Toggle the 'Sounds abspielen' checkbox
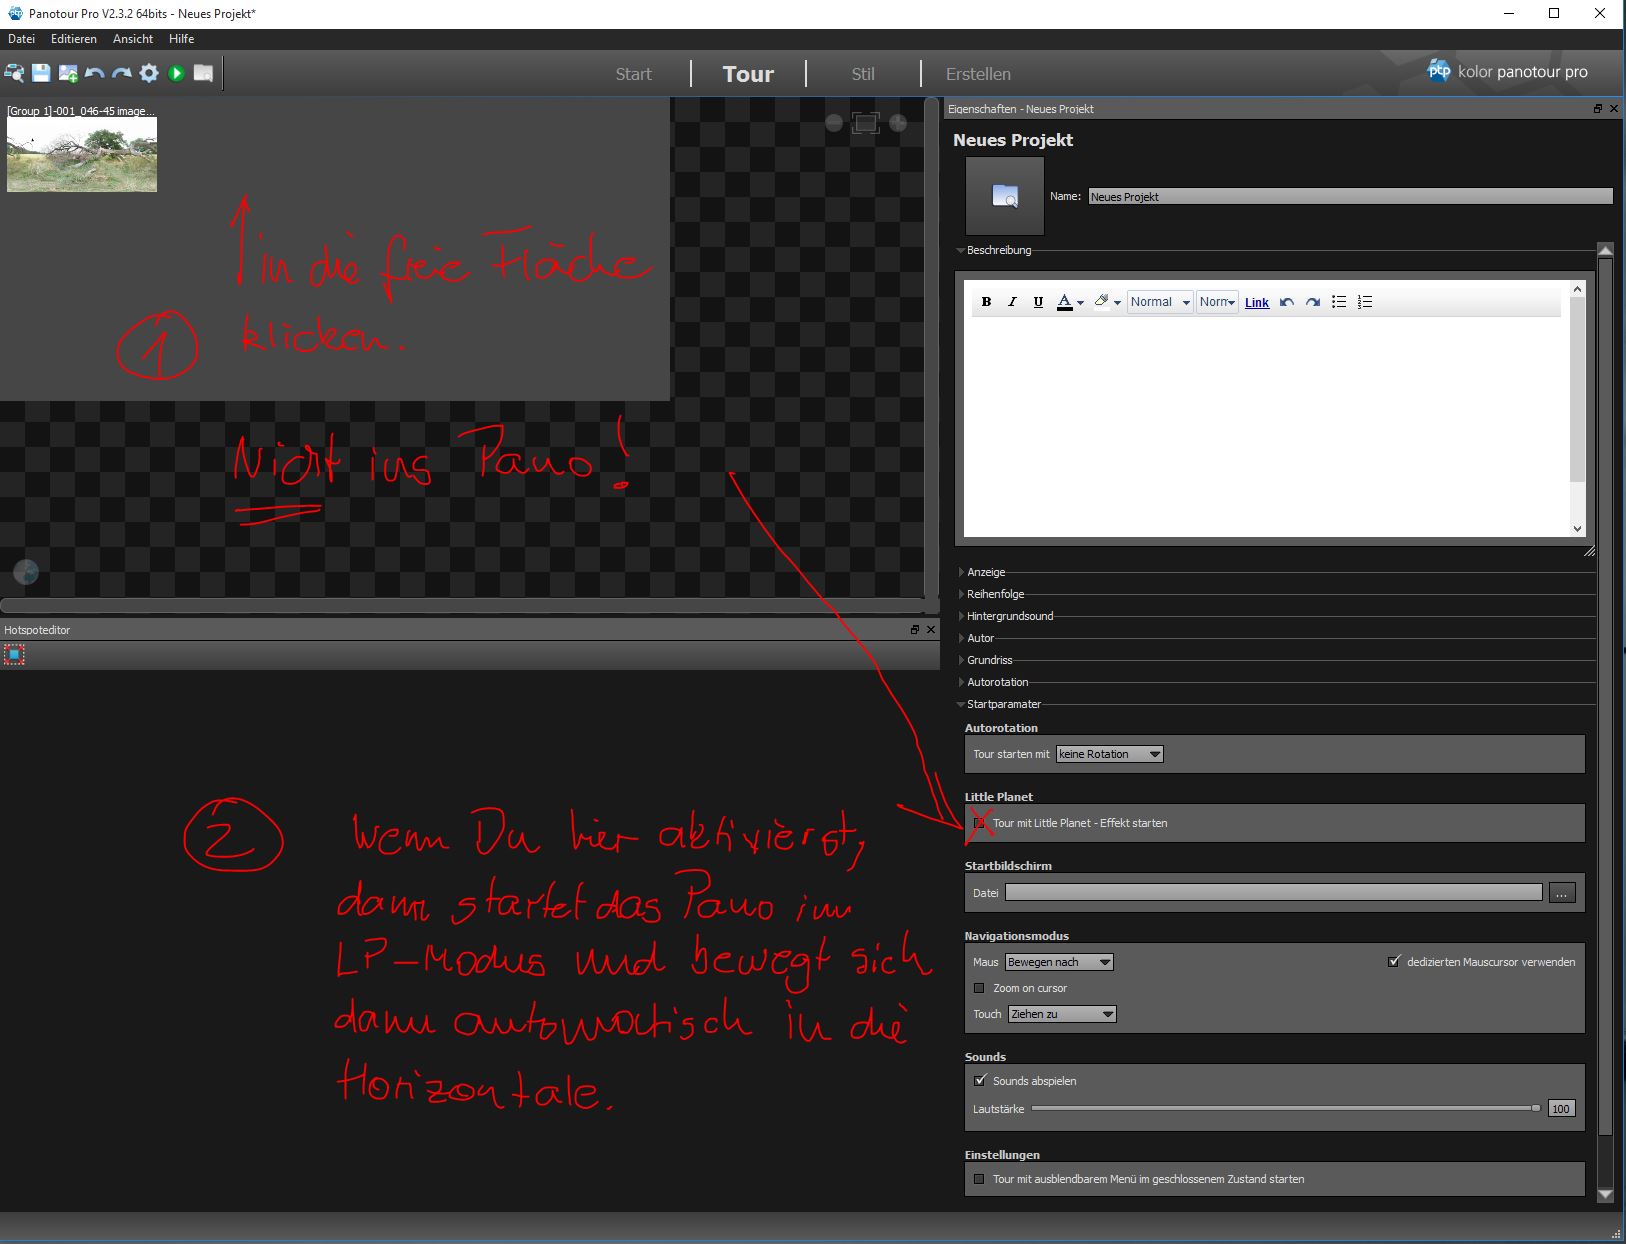1626x1244 pixels. [980, 1081]
